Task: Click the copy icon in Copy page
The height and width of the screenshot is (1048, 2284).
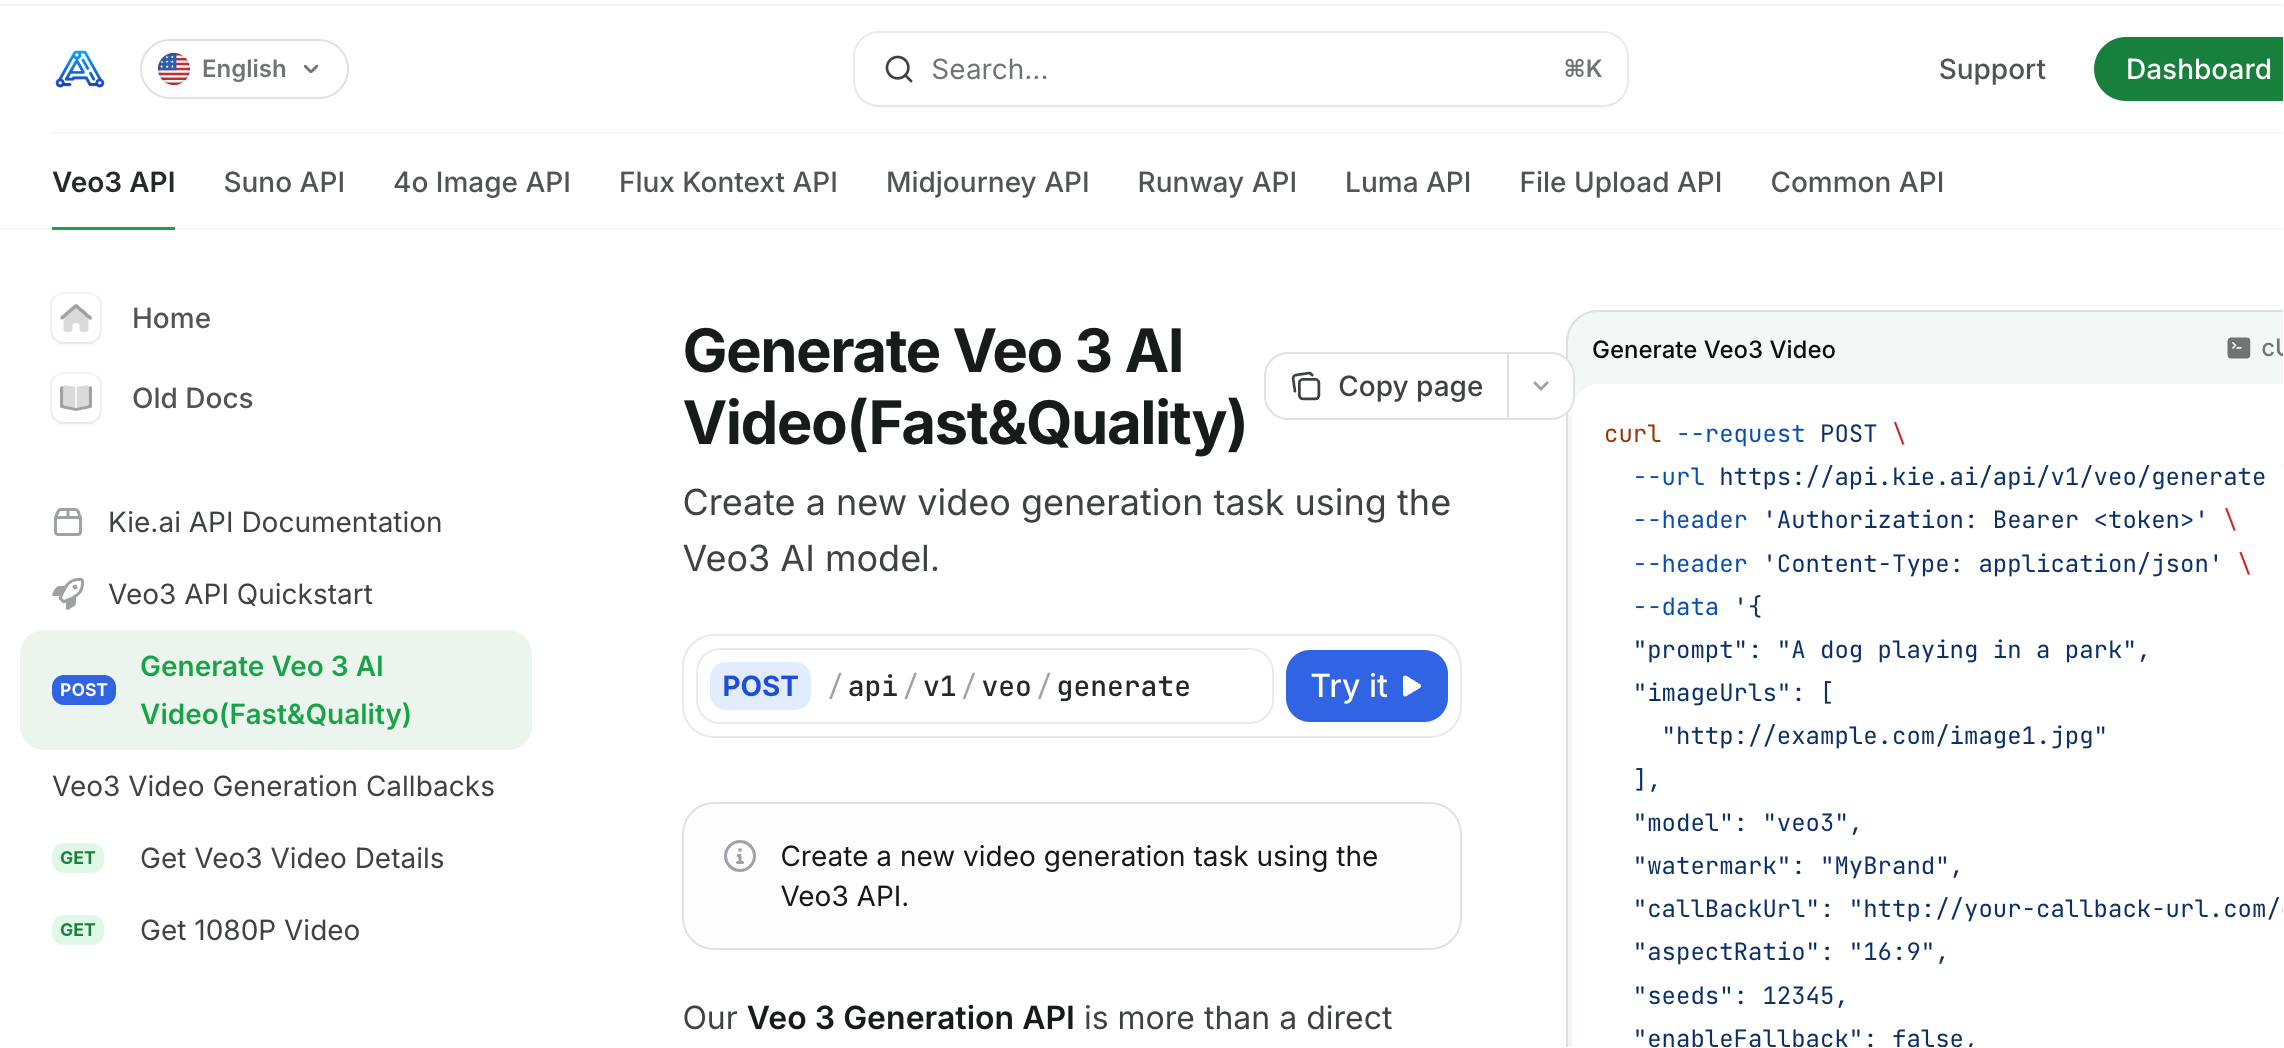Action: click(1306, 386)
